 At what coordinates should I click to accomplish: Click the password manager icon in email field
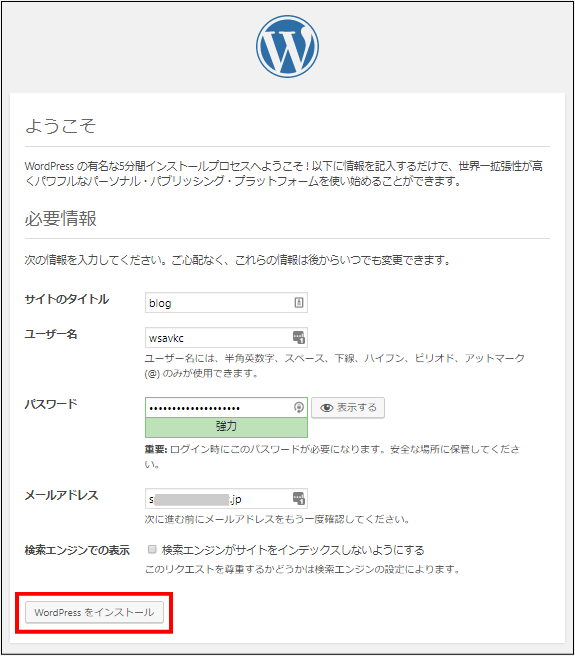click(298, 498)
